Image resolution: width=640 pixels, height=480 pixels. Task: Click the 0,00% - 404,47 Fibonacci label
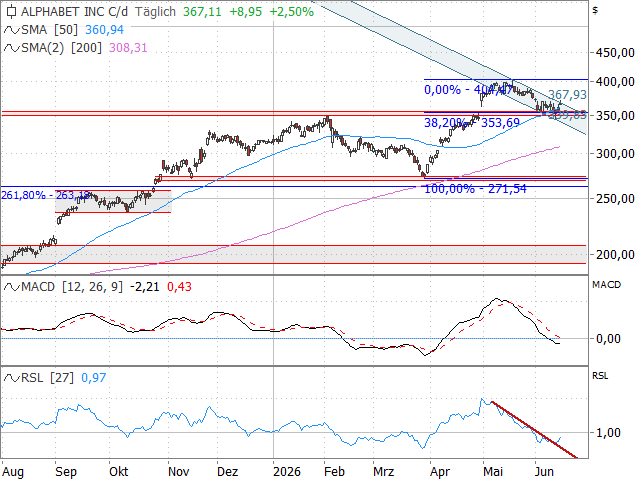(x=469, y=89)
